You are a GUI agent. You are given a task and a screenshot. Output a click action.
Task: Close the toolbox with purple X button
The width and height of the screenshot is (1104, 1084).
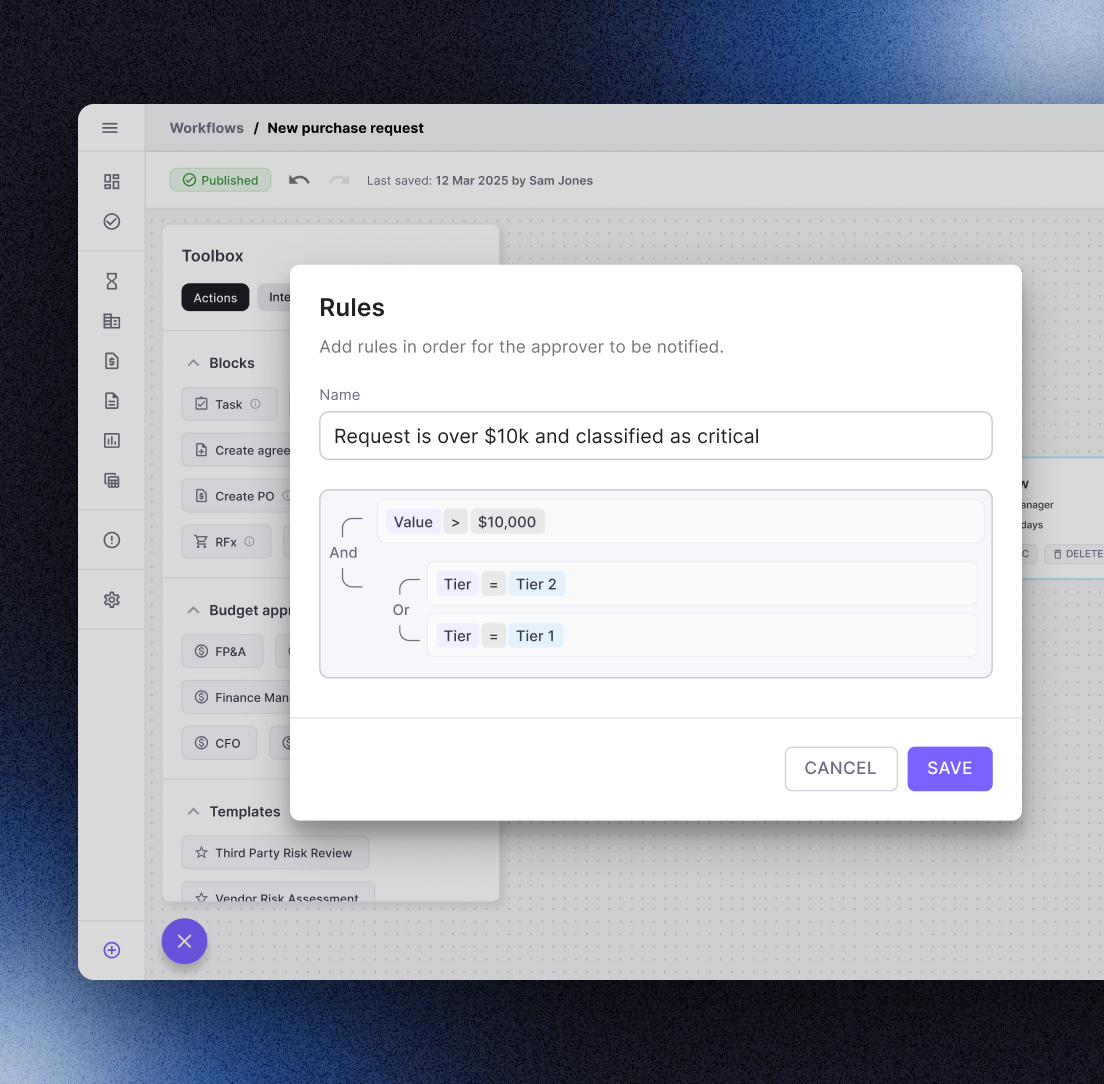click(x=184, y=941)
